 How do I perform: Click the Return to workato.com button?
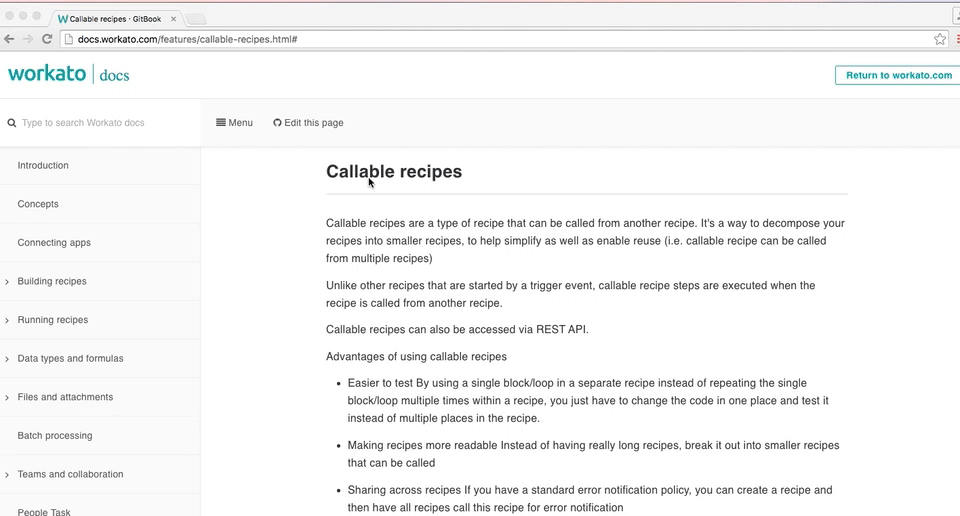[x=898, y=75]
